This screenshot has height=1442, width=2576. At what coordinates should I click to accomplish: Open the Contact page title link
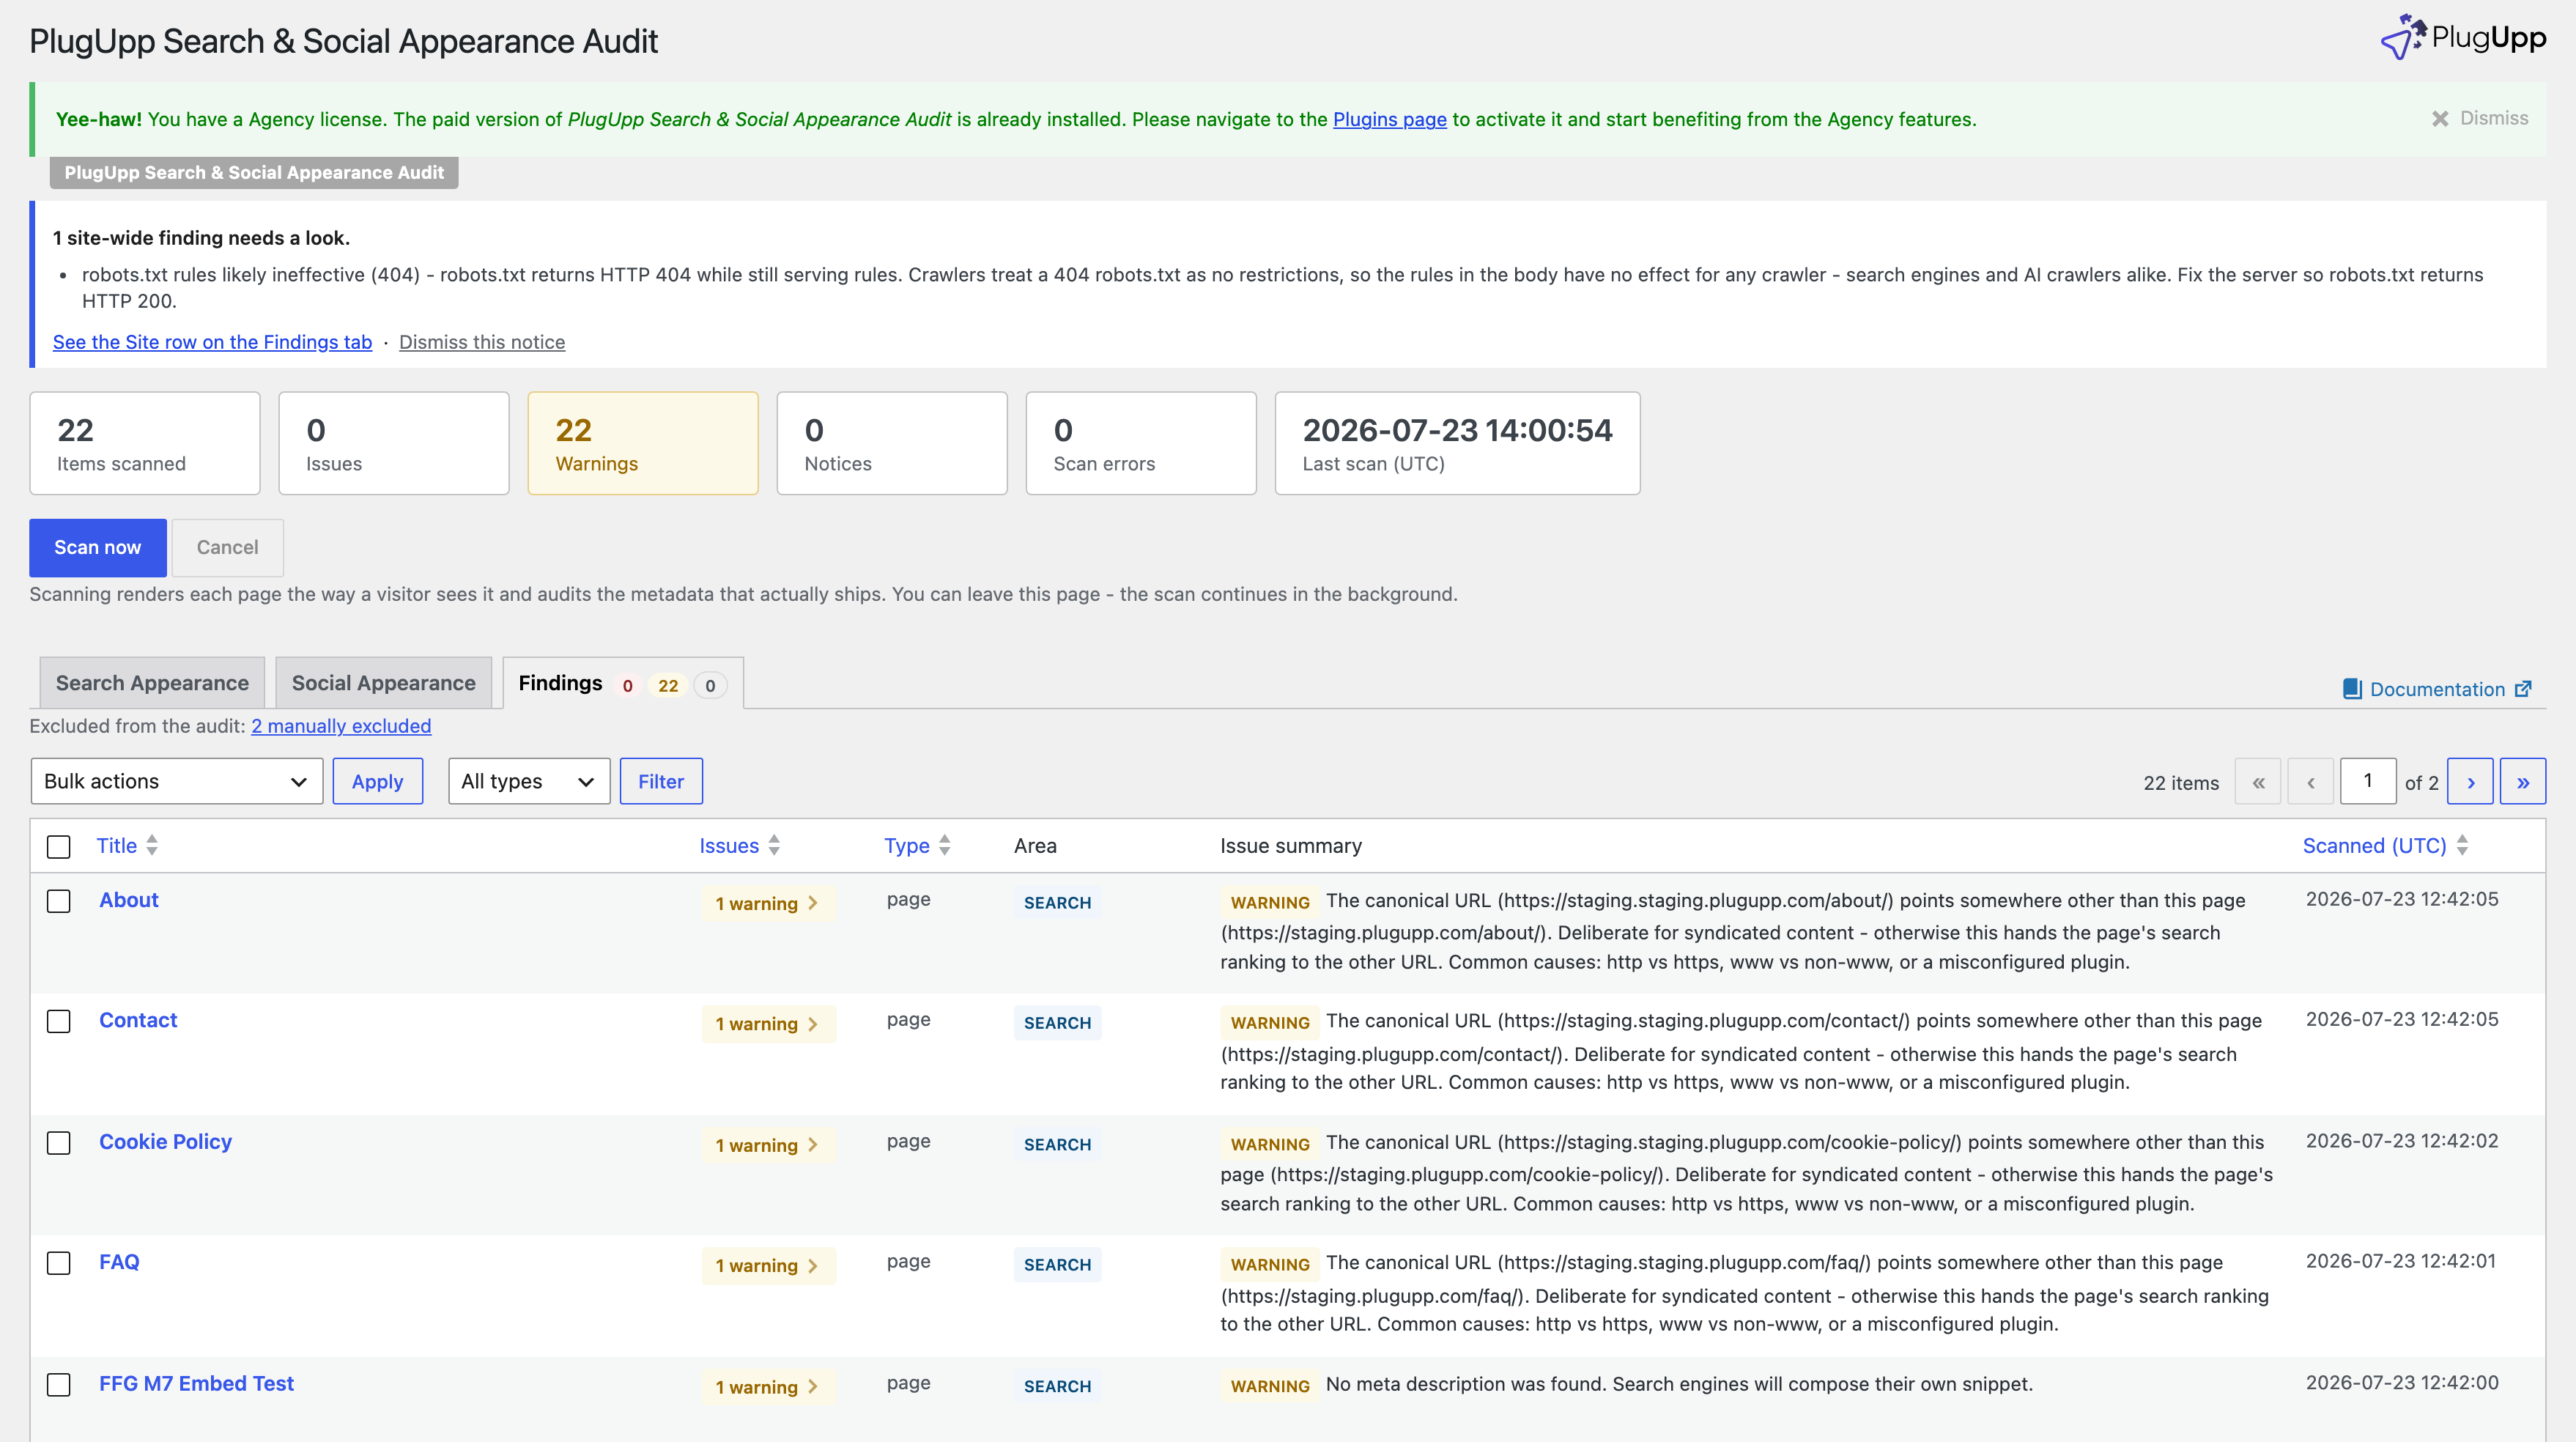(138, 1020)
